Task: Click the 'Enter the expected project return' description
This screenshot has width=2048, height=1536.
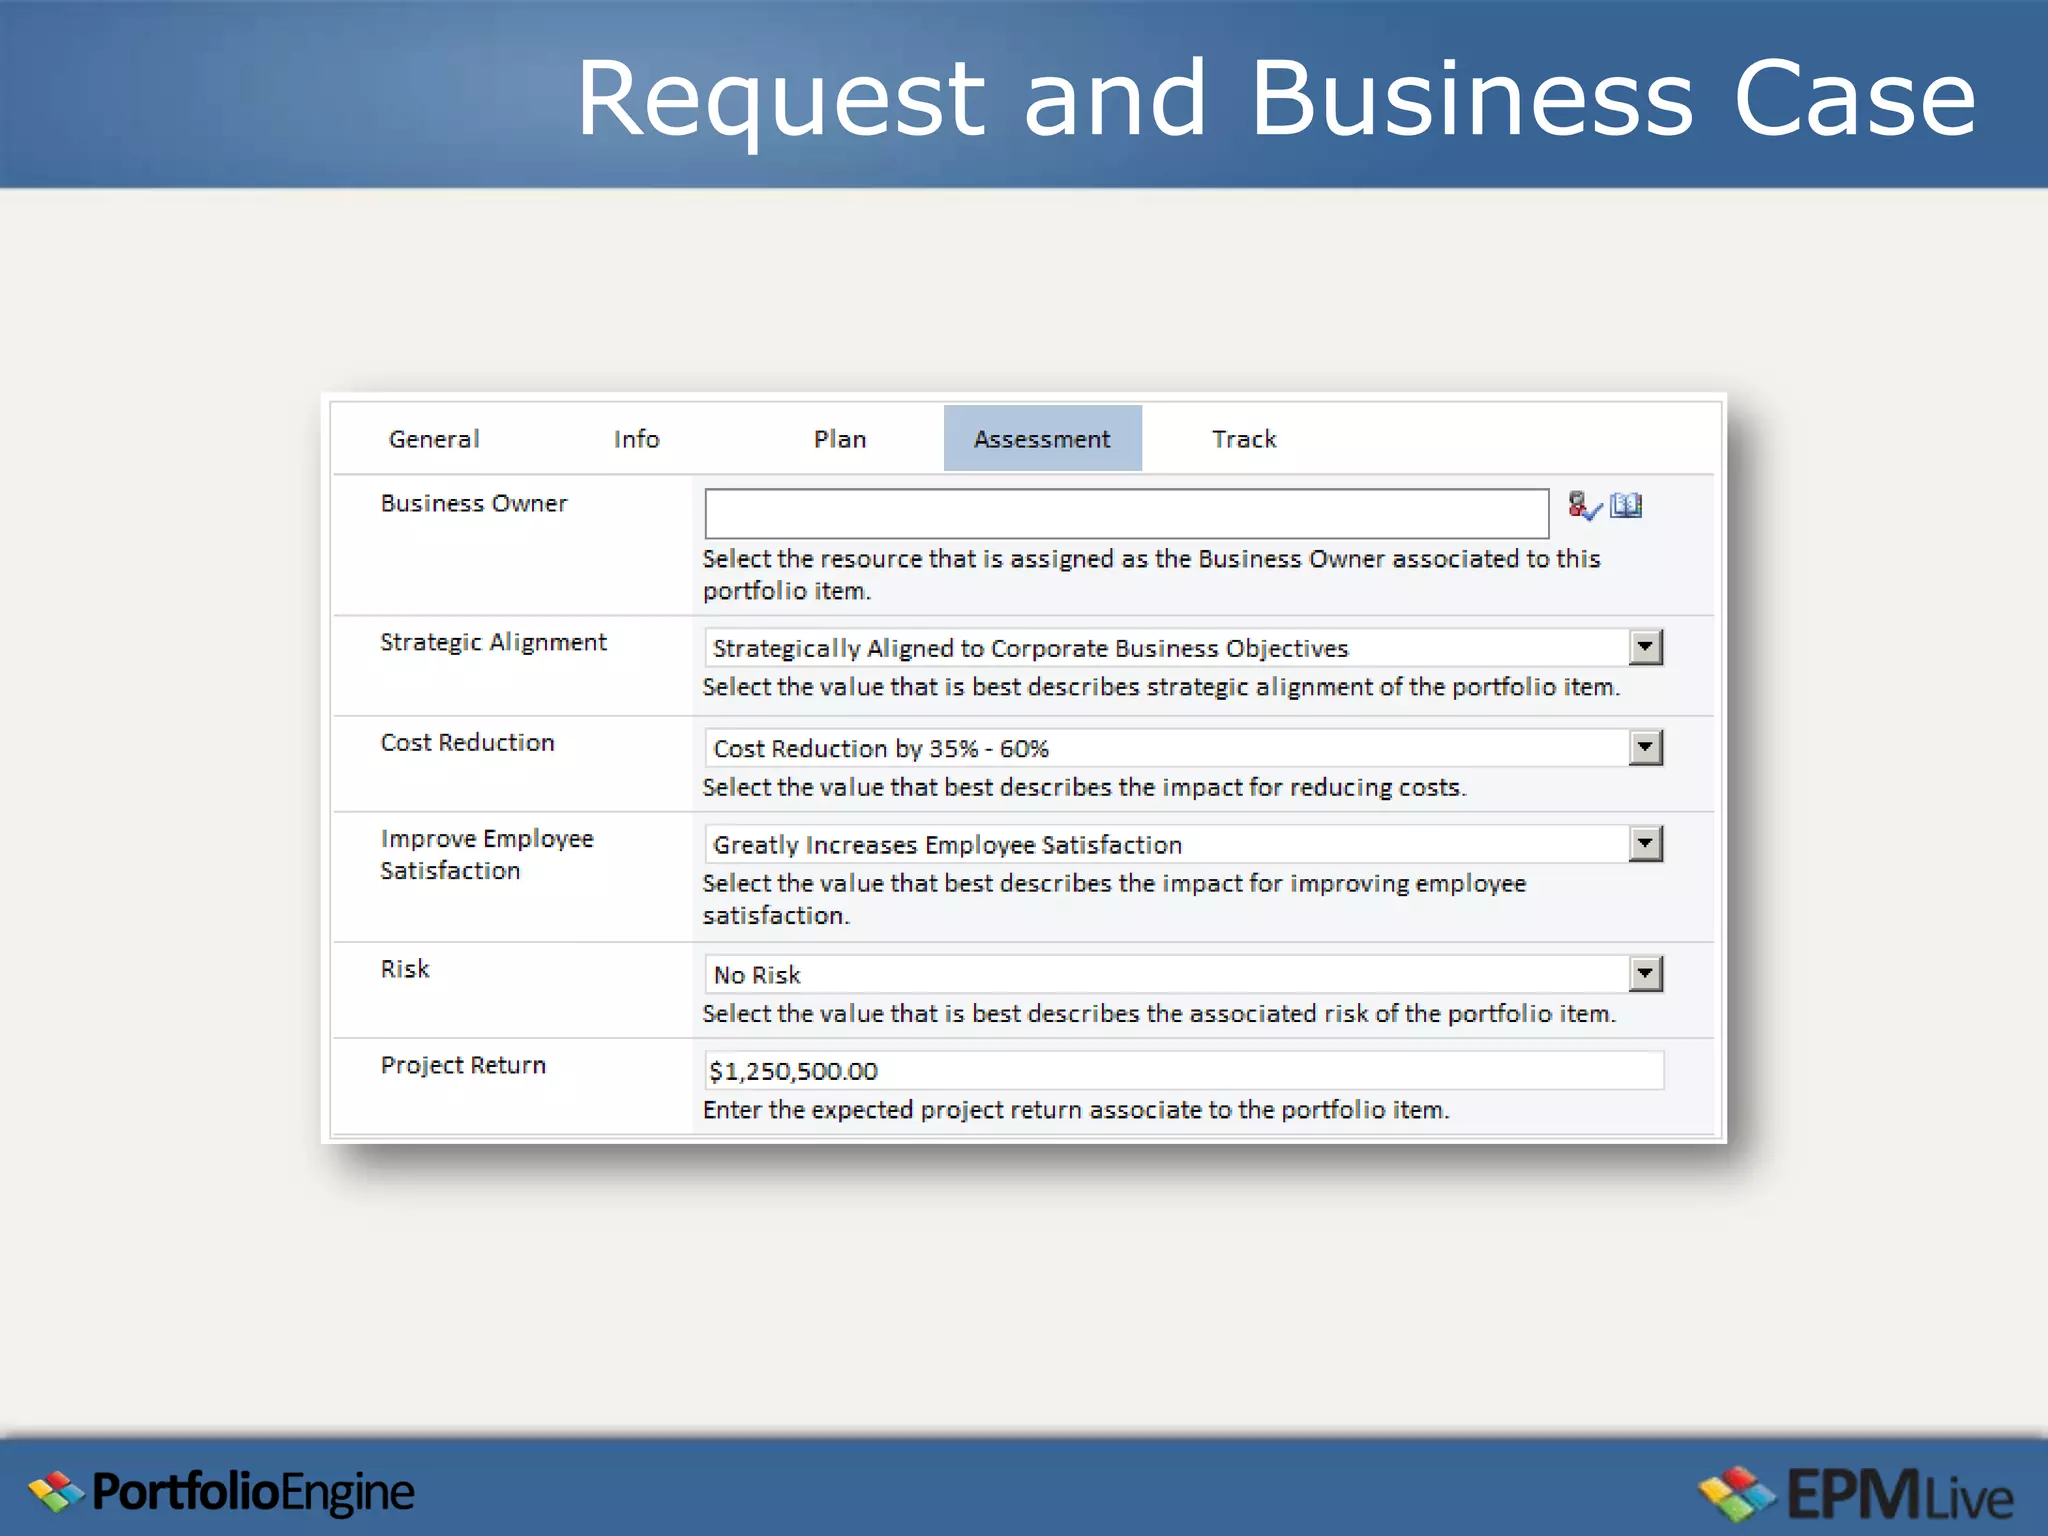Action: point(1076,1110)
